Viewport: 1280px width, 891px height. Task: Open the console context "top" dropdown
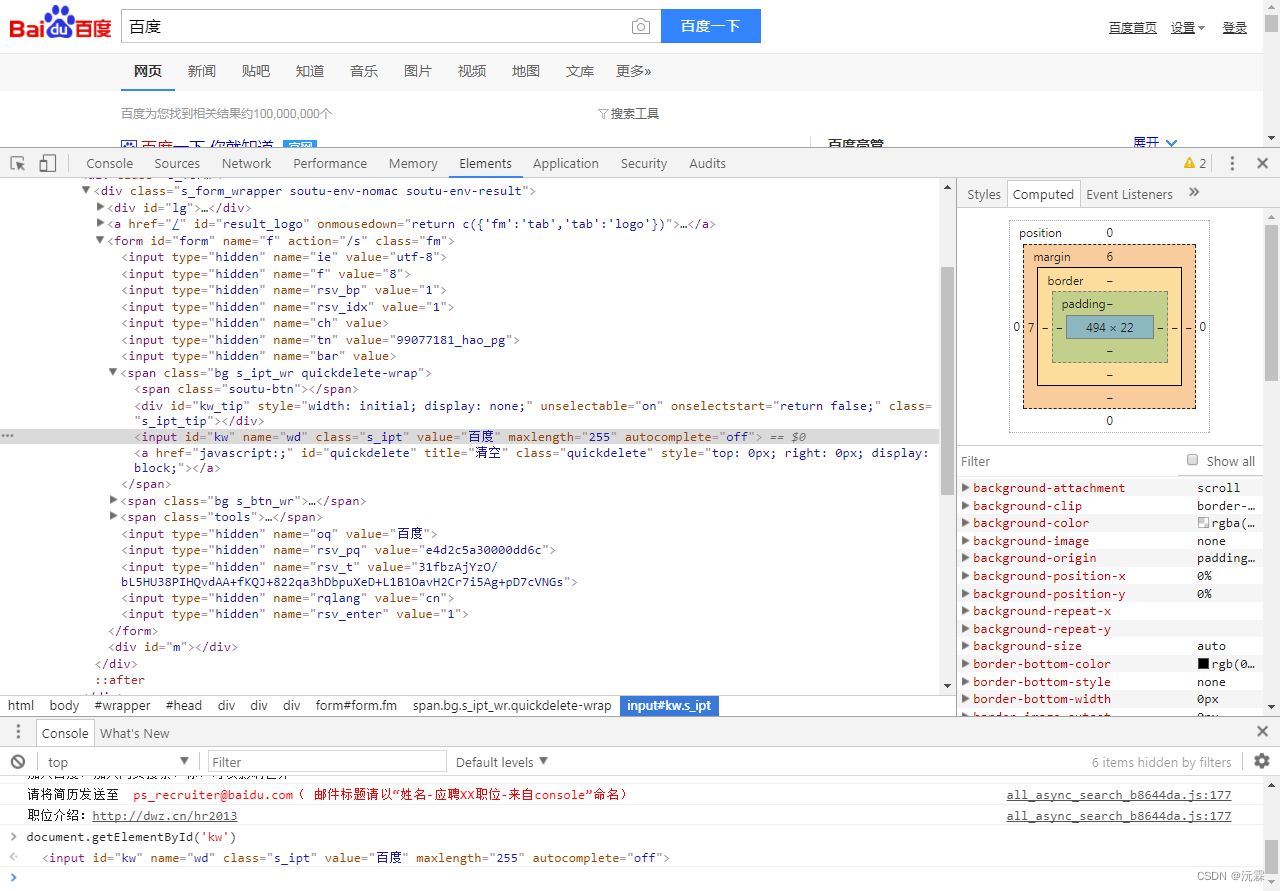click(x=118, y=762)
